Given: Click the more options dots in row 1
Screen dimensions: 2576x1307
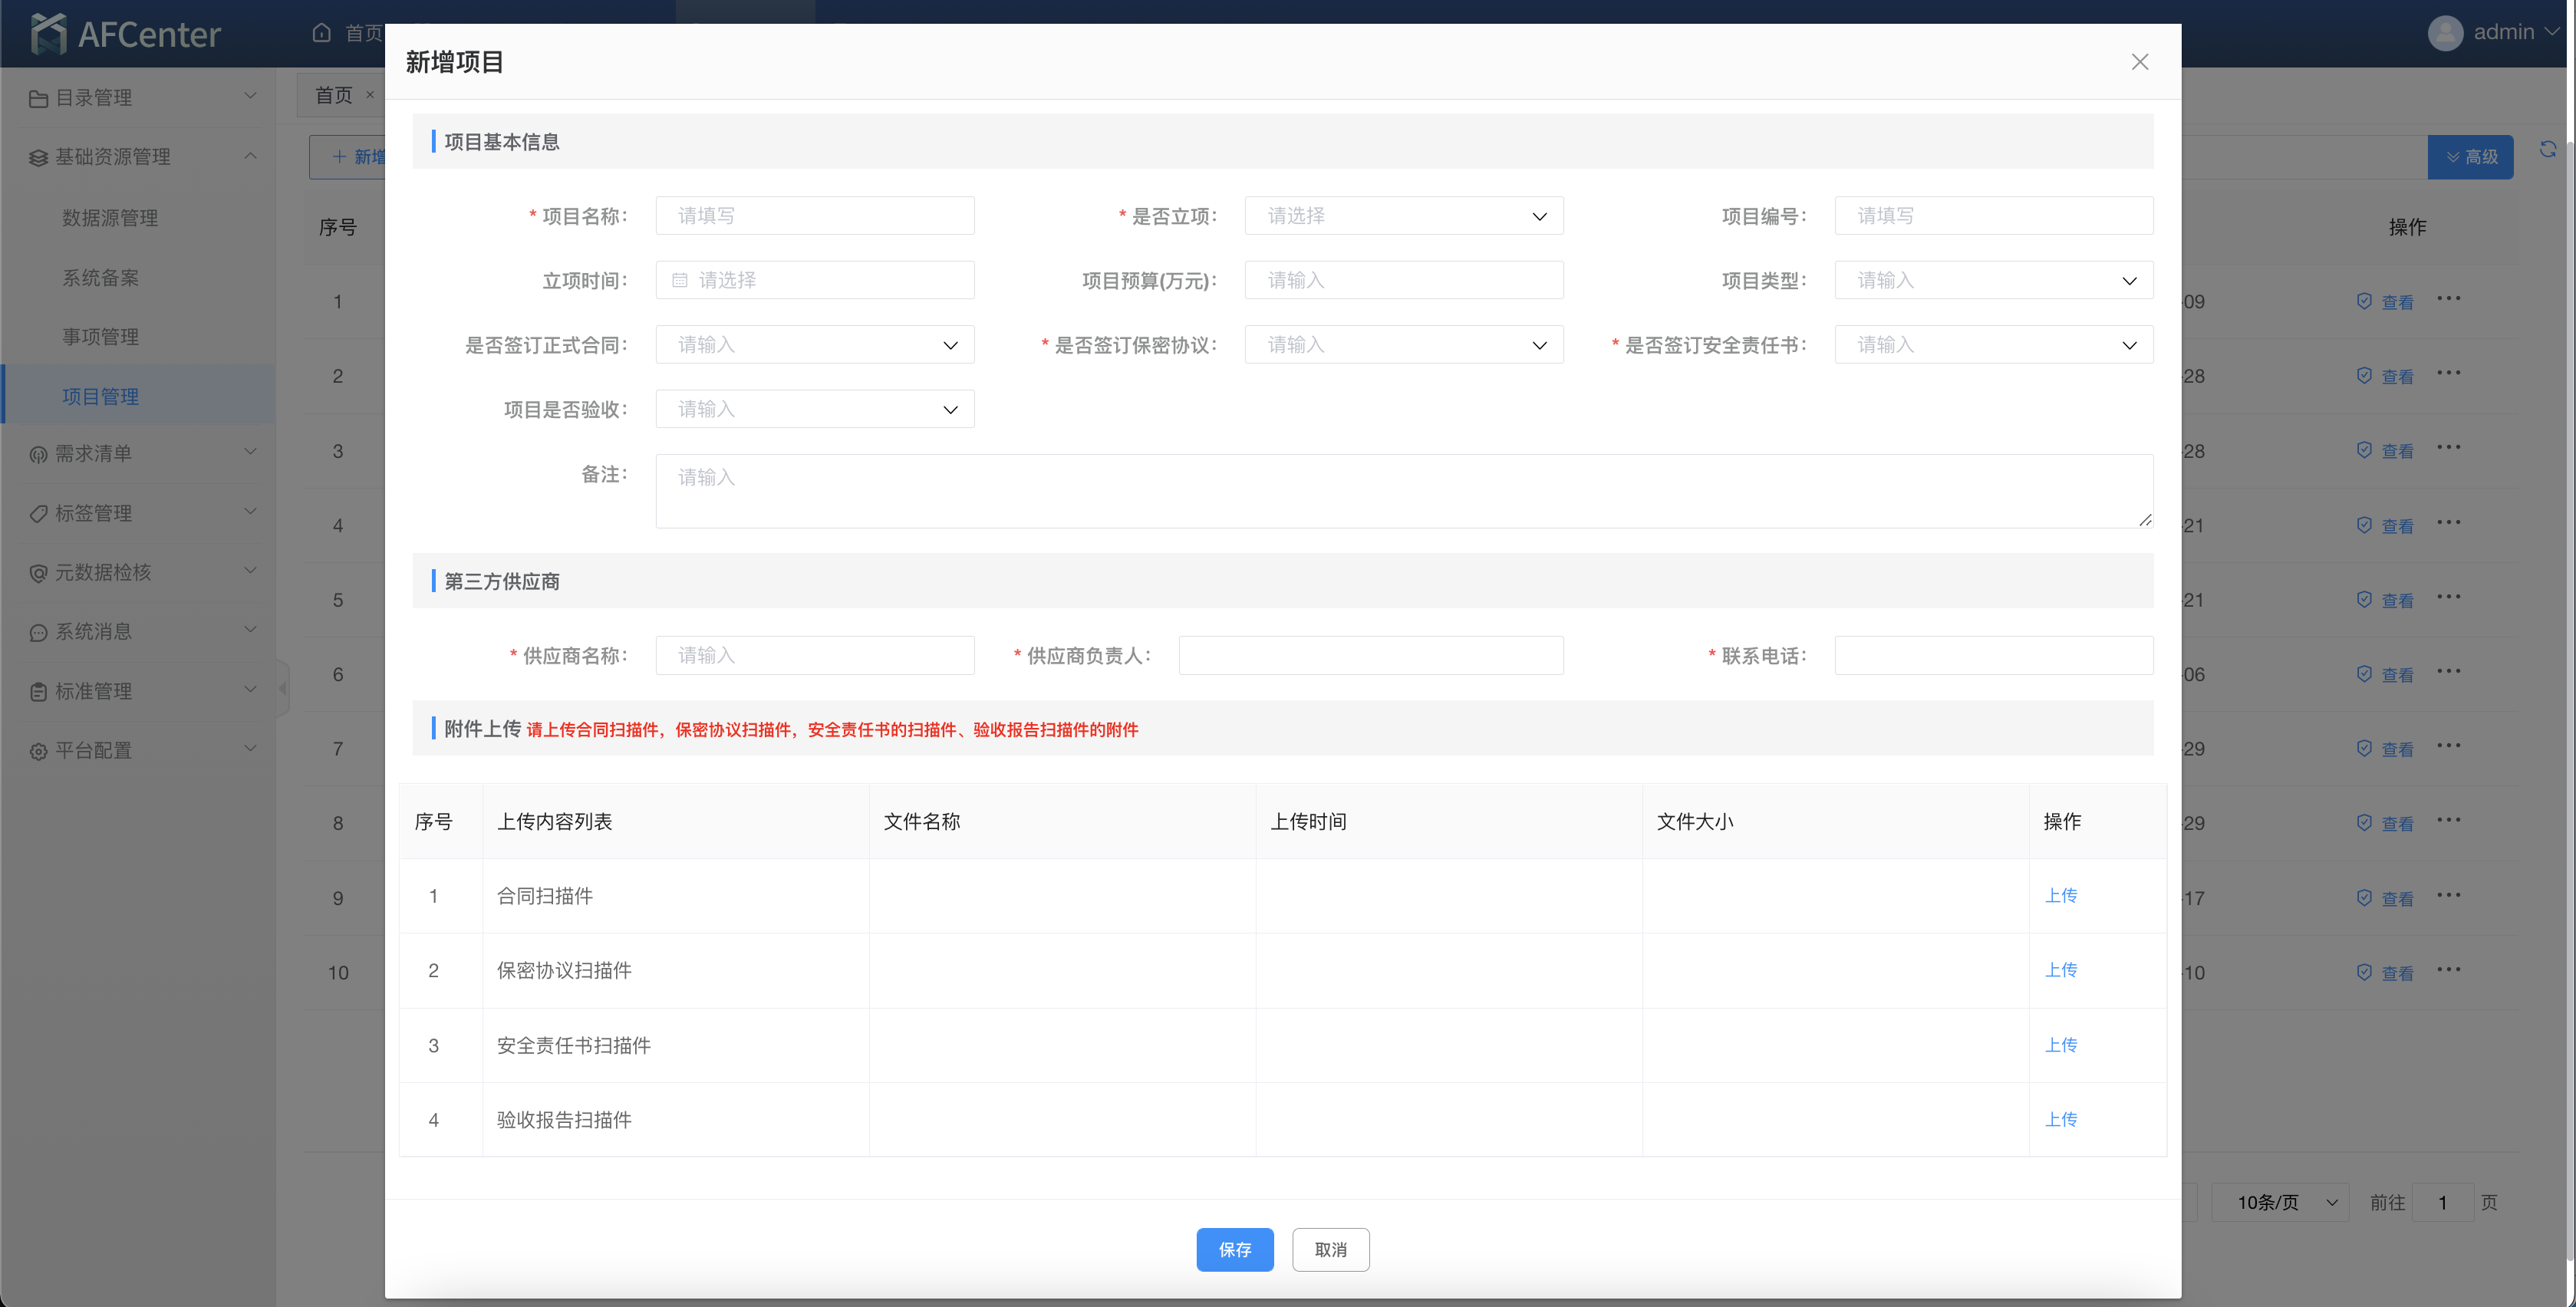Looking at the screenshot, I should coord(2449,299).
